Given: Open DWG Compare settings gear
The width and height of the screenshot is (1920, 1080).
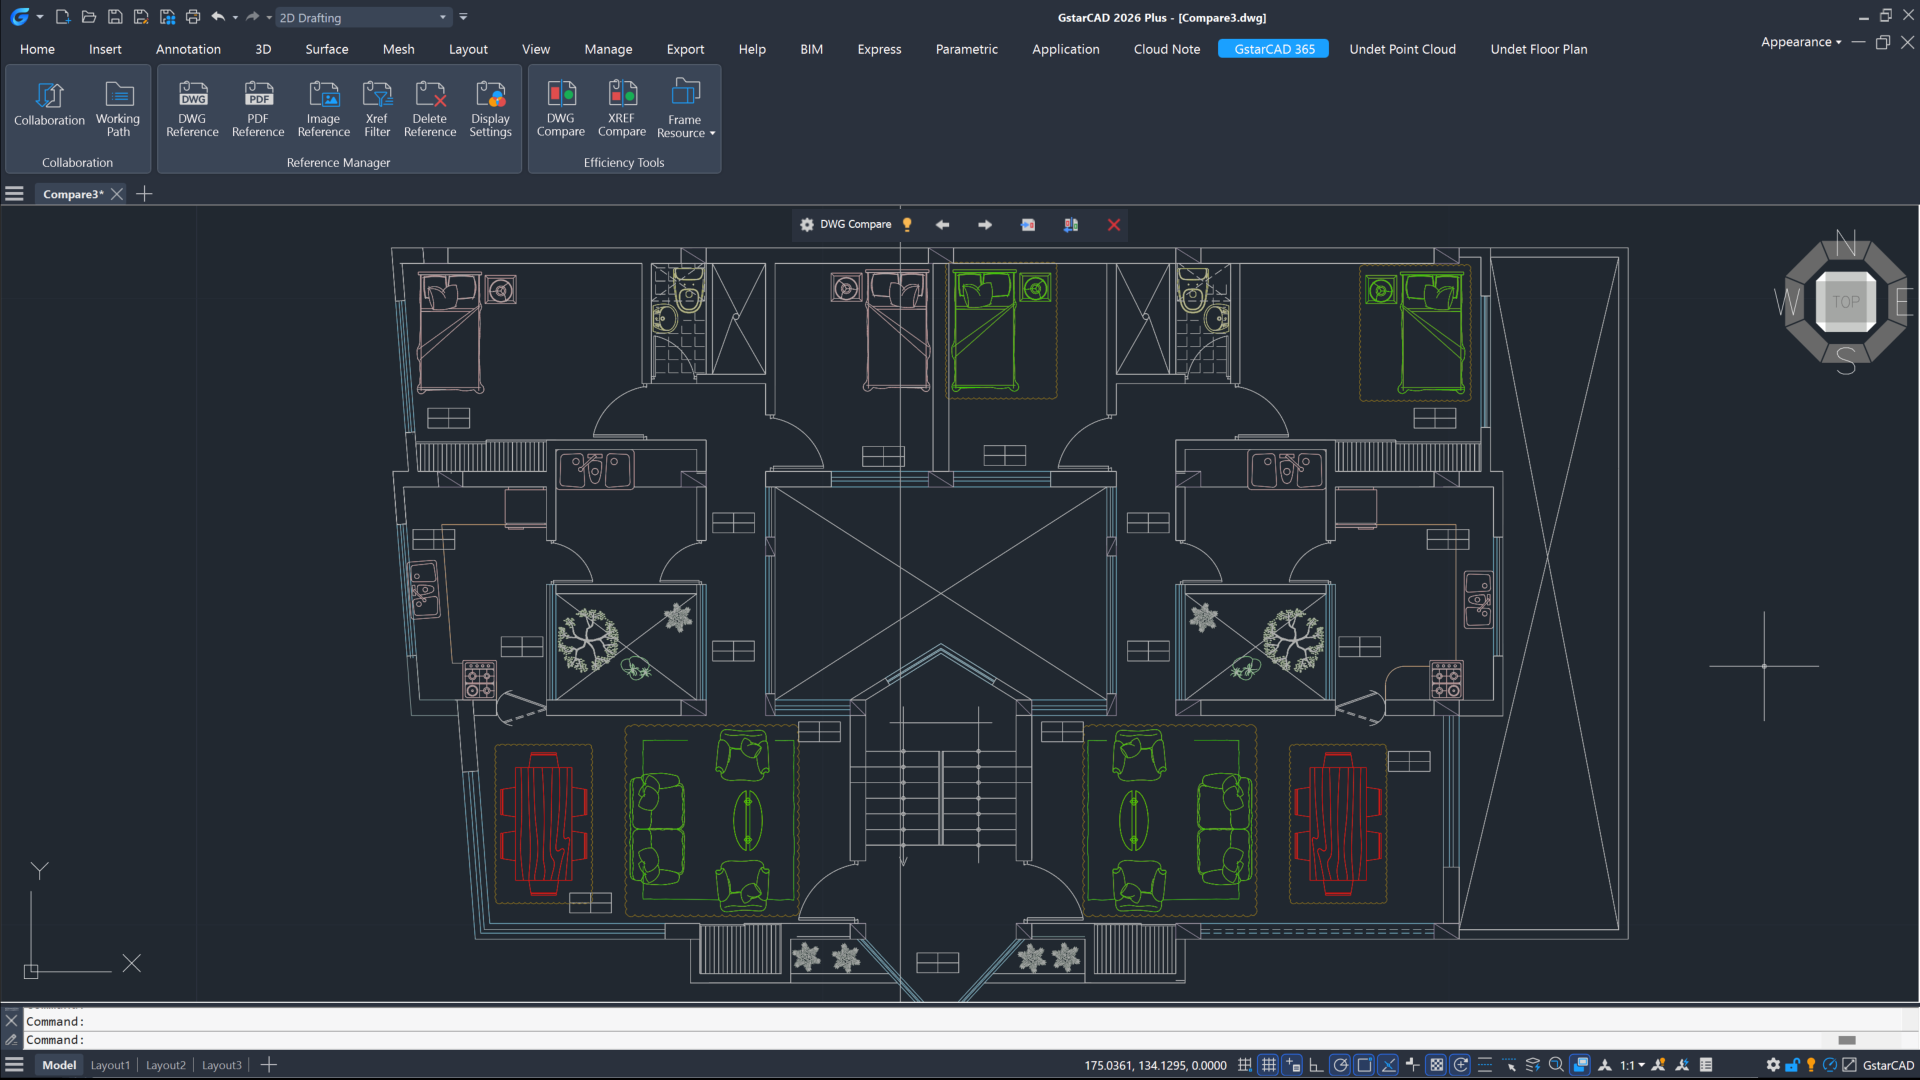Looking at the screenshot, I should pos(806,224).
